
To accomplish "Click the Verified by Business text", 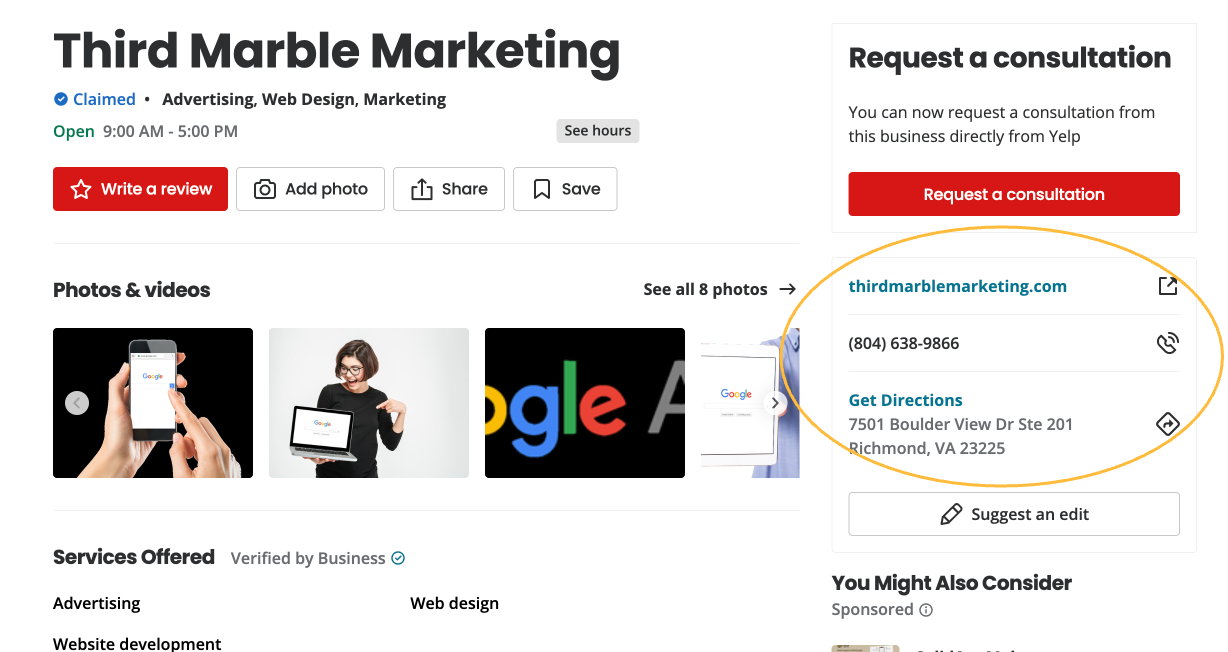I will pos(308,558).
